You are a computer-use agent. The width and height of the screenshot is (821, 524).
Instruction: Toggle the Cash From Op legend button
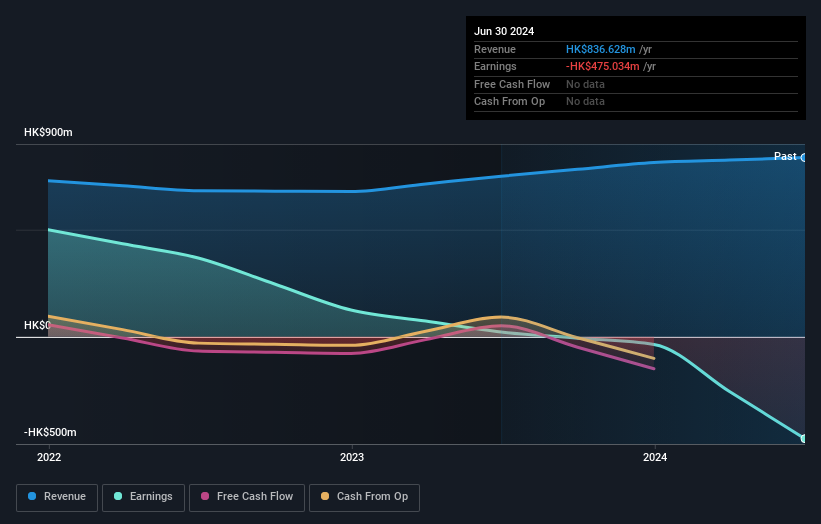(364, 497)
